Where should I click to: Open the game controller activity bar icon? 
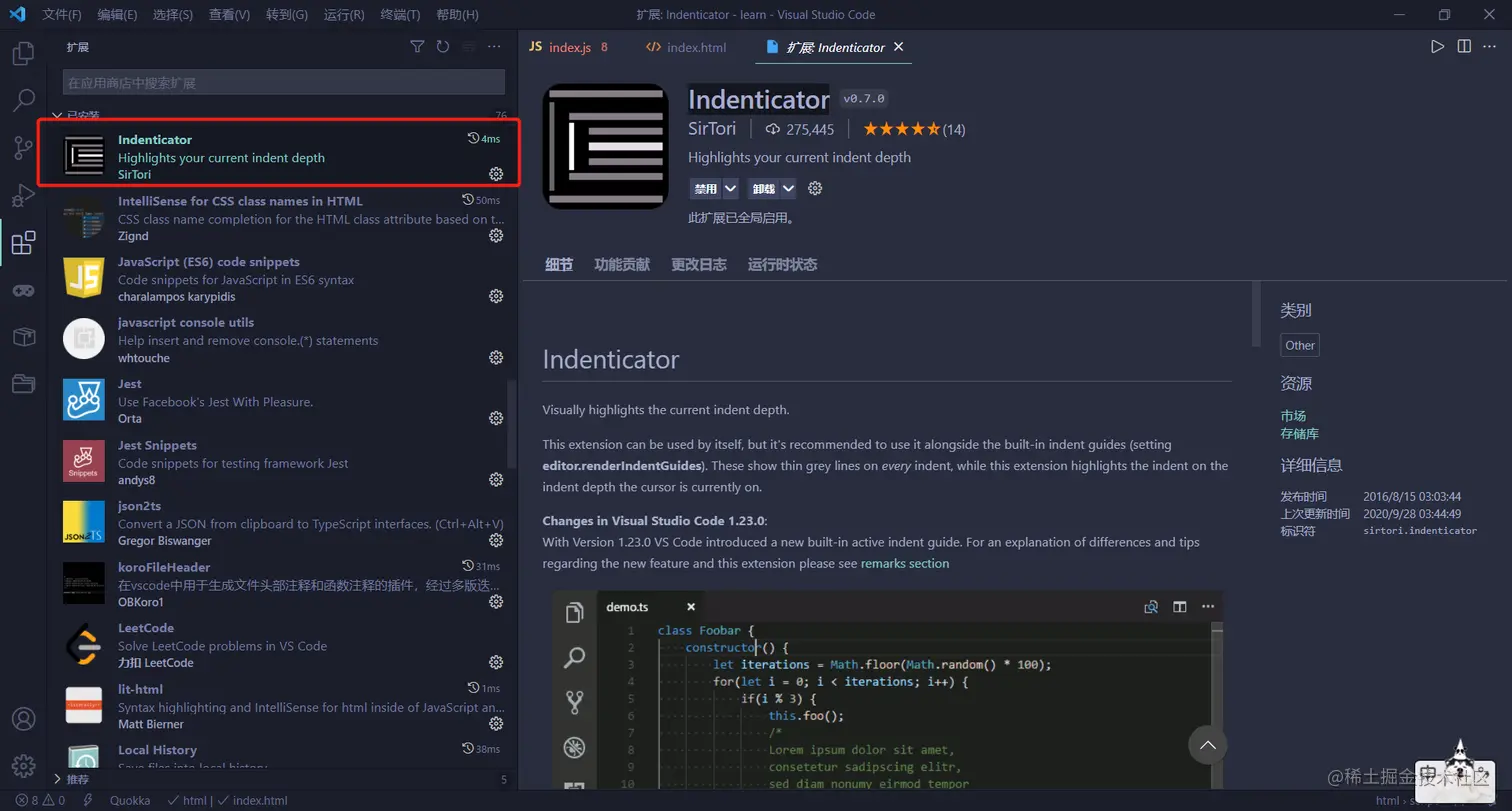(23, 290)
